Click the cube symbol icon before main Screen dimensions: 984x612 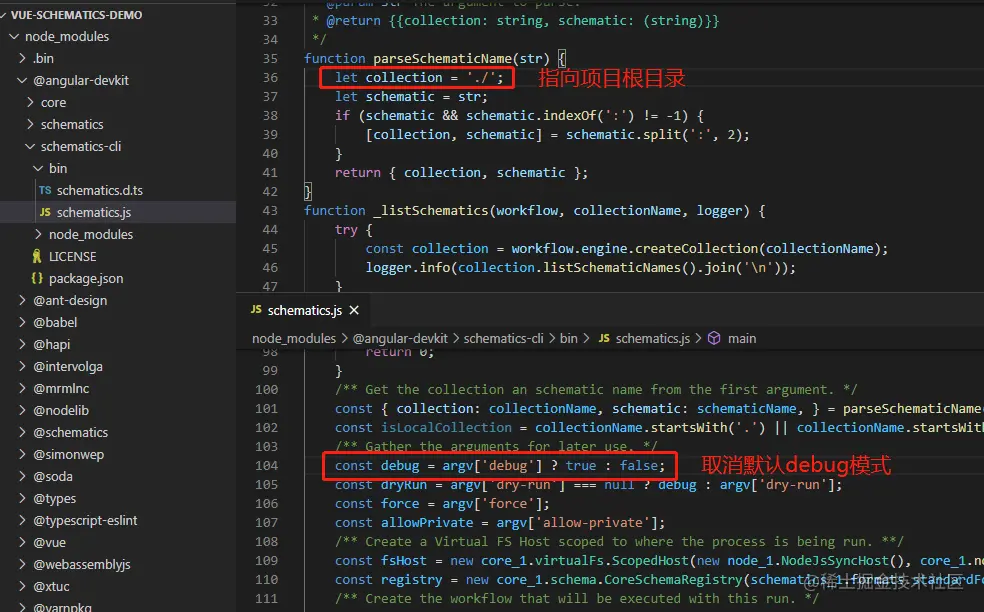(714, 338)
